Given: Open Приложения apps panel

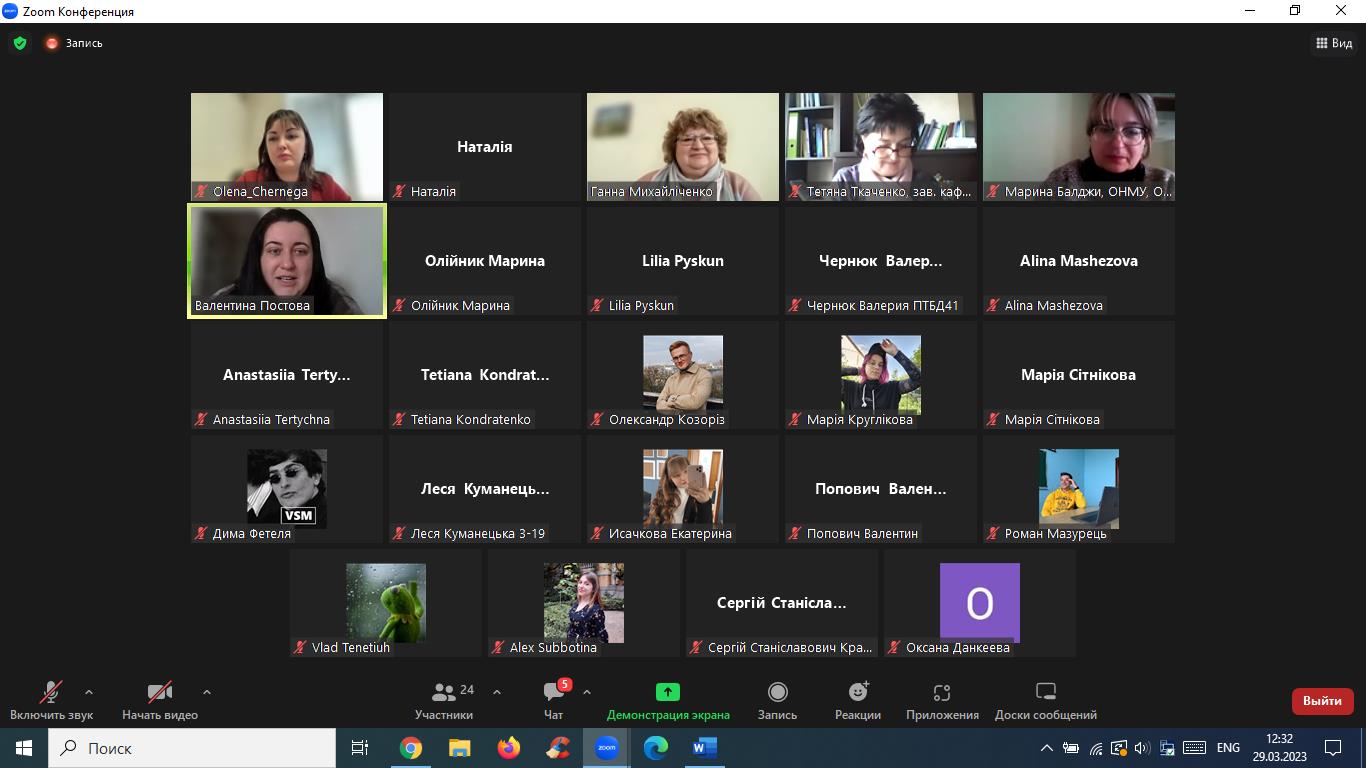Looking at the screenshot, I should 942,700.
